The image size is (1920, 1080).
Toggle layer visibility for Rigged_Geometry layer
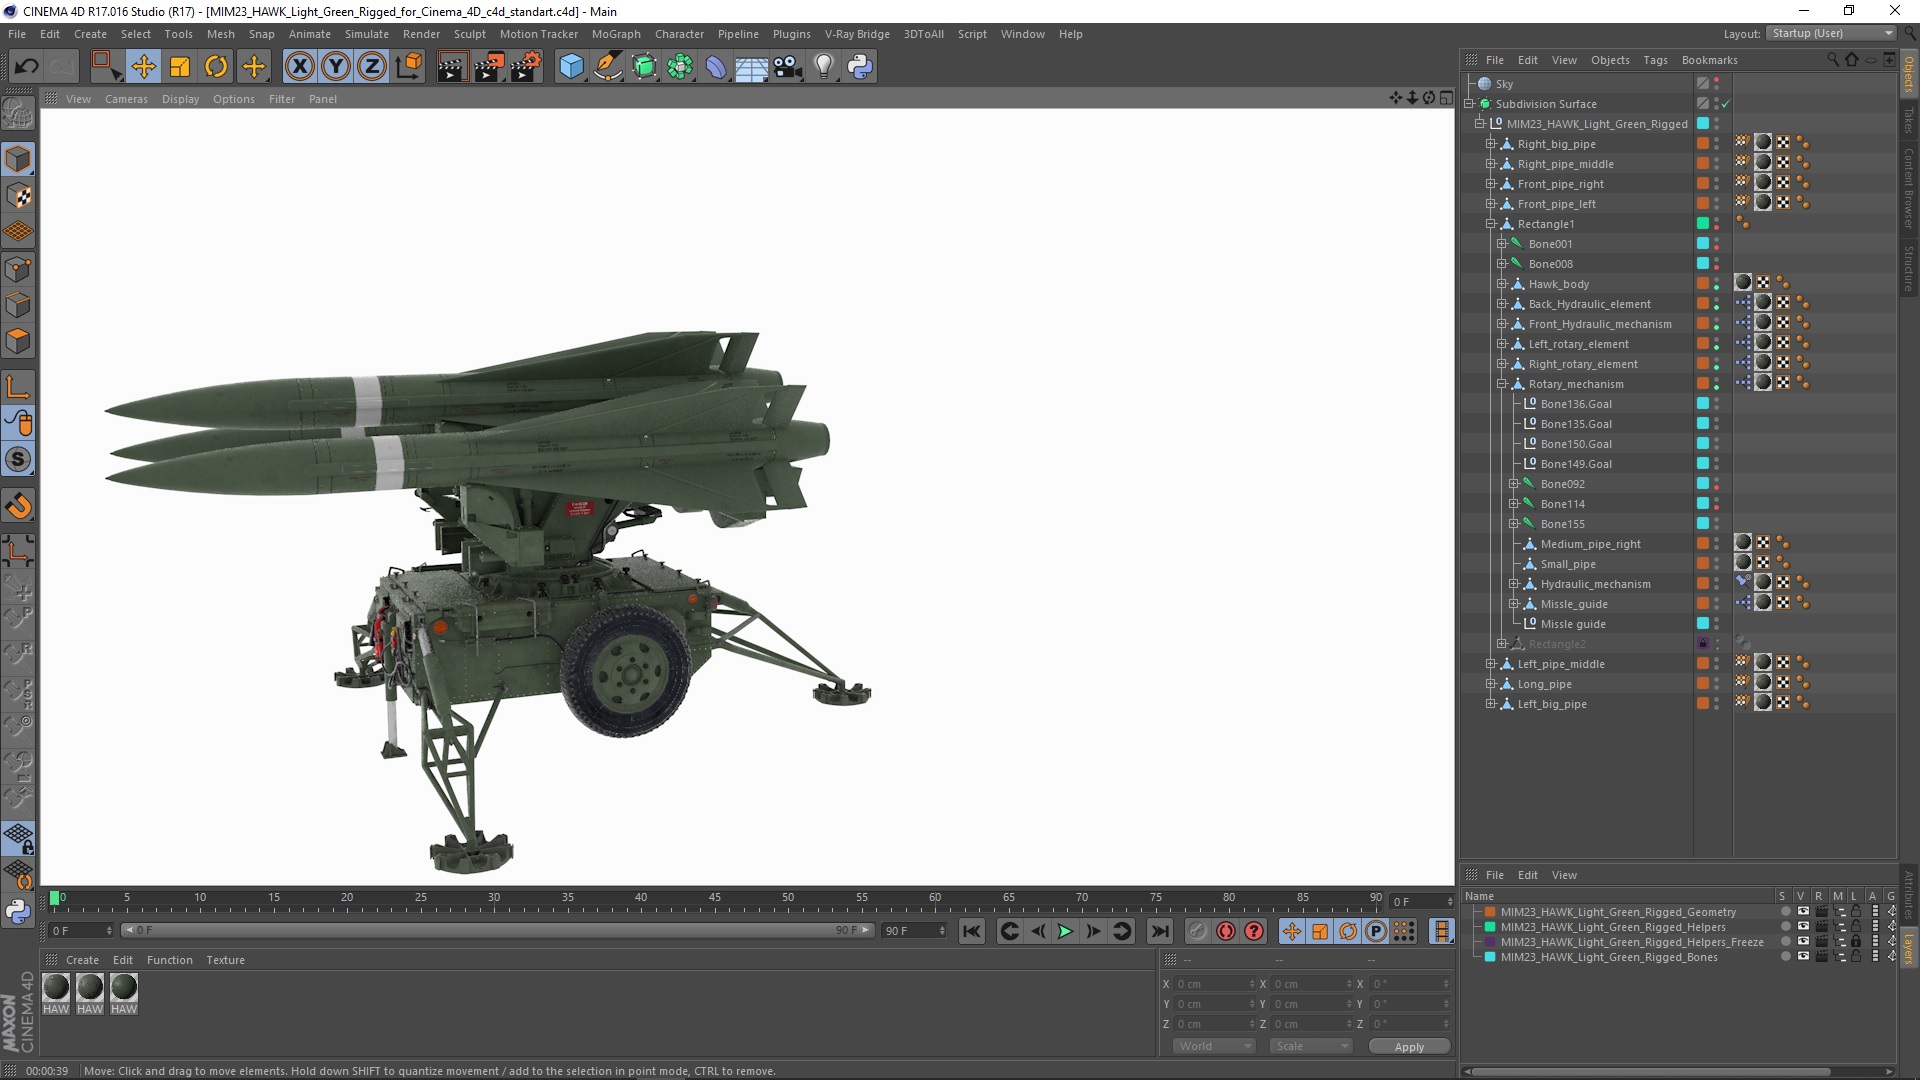(x=1802, y=912)
